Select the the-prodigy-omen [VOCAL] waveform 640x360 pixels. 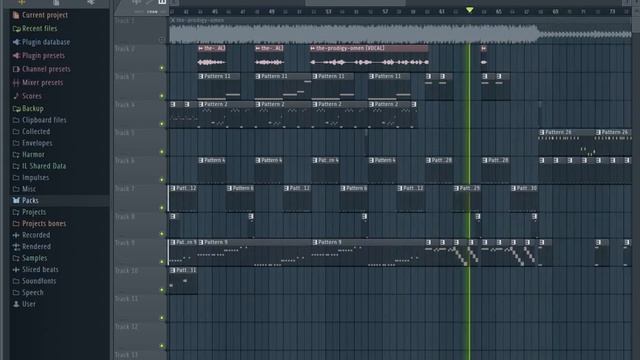[369, 62]
